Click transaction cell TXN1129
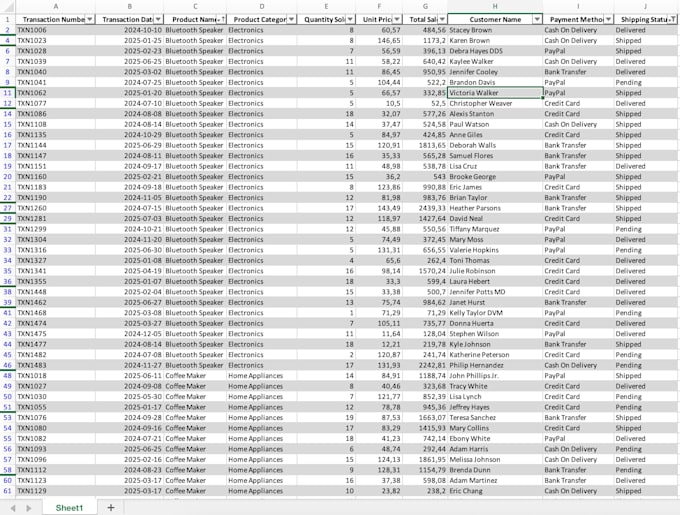 [x=56, y=491]
